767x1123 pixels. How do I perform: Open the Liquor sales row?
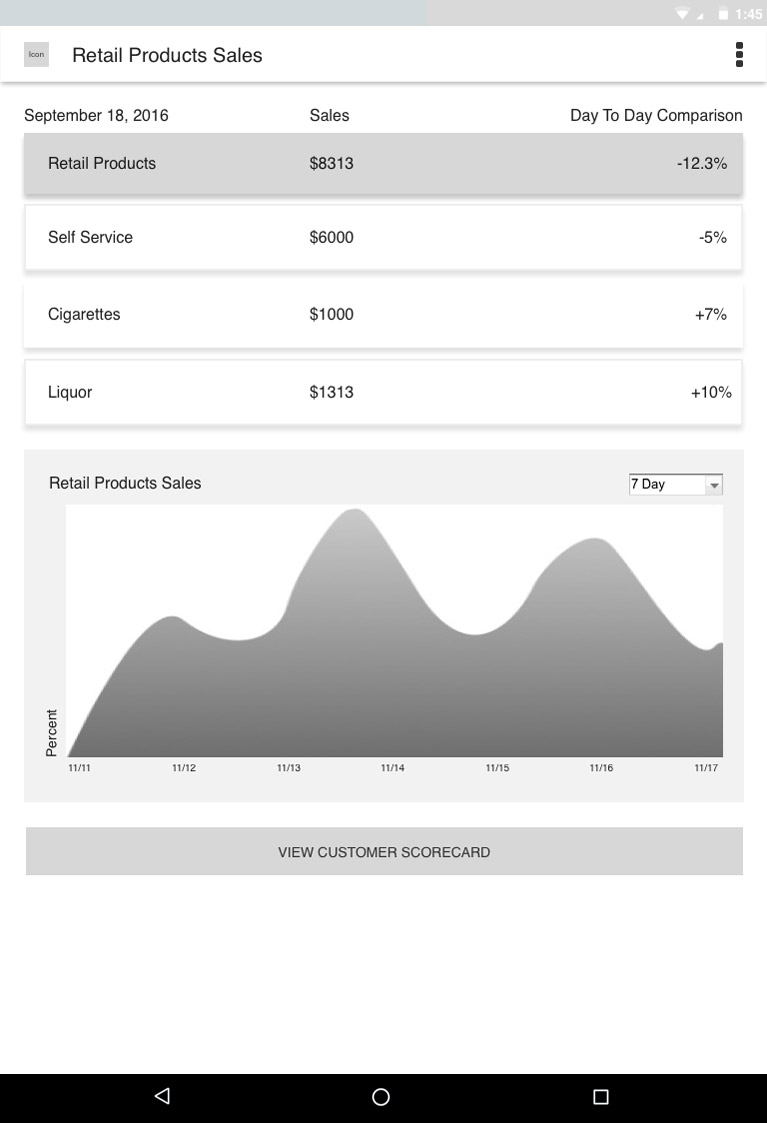[383, 392]
